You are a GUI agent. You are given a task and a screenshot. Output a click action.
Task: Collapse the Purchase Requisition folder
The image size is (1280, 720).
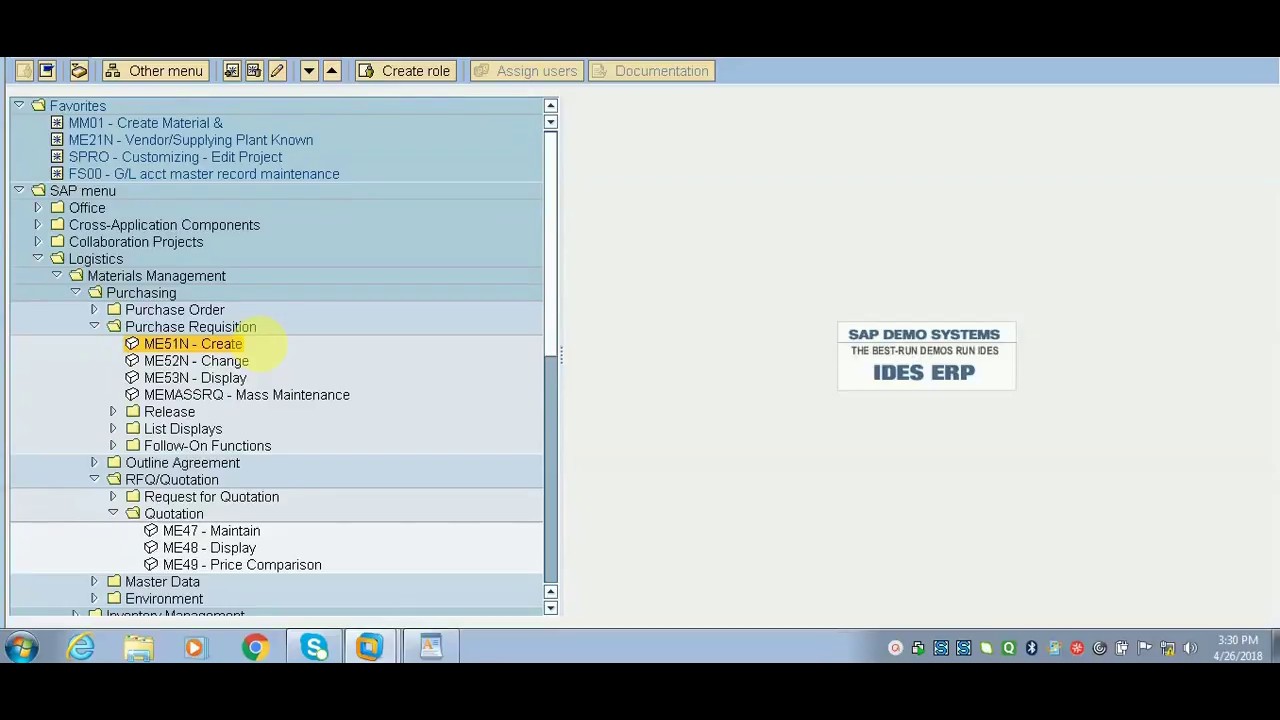[95, 326]
